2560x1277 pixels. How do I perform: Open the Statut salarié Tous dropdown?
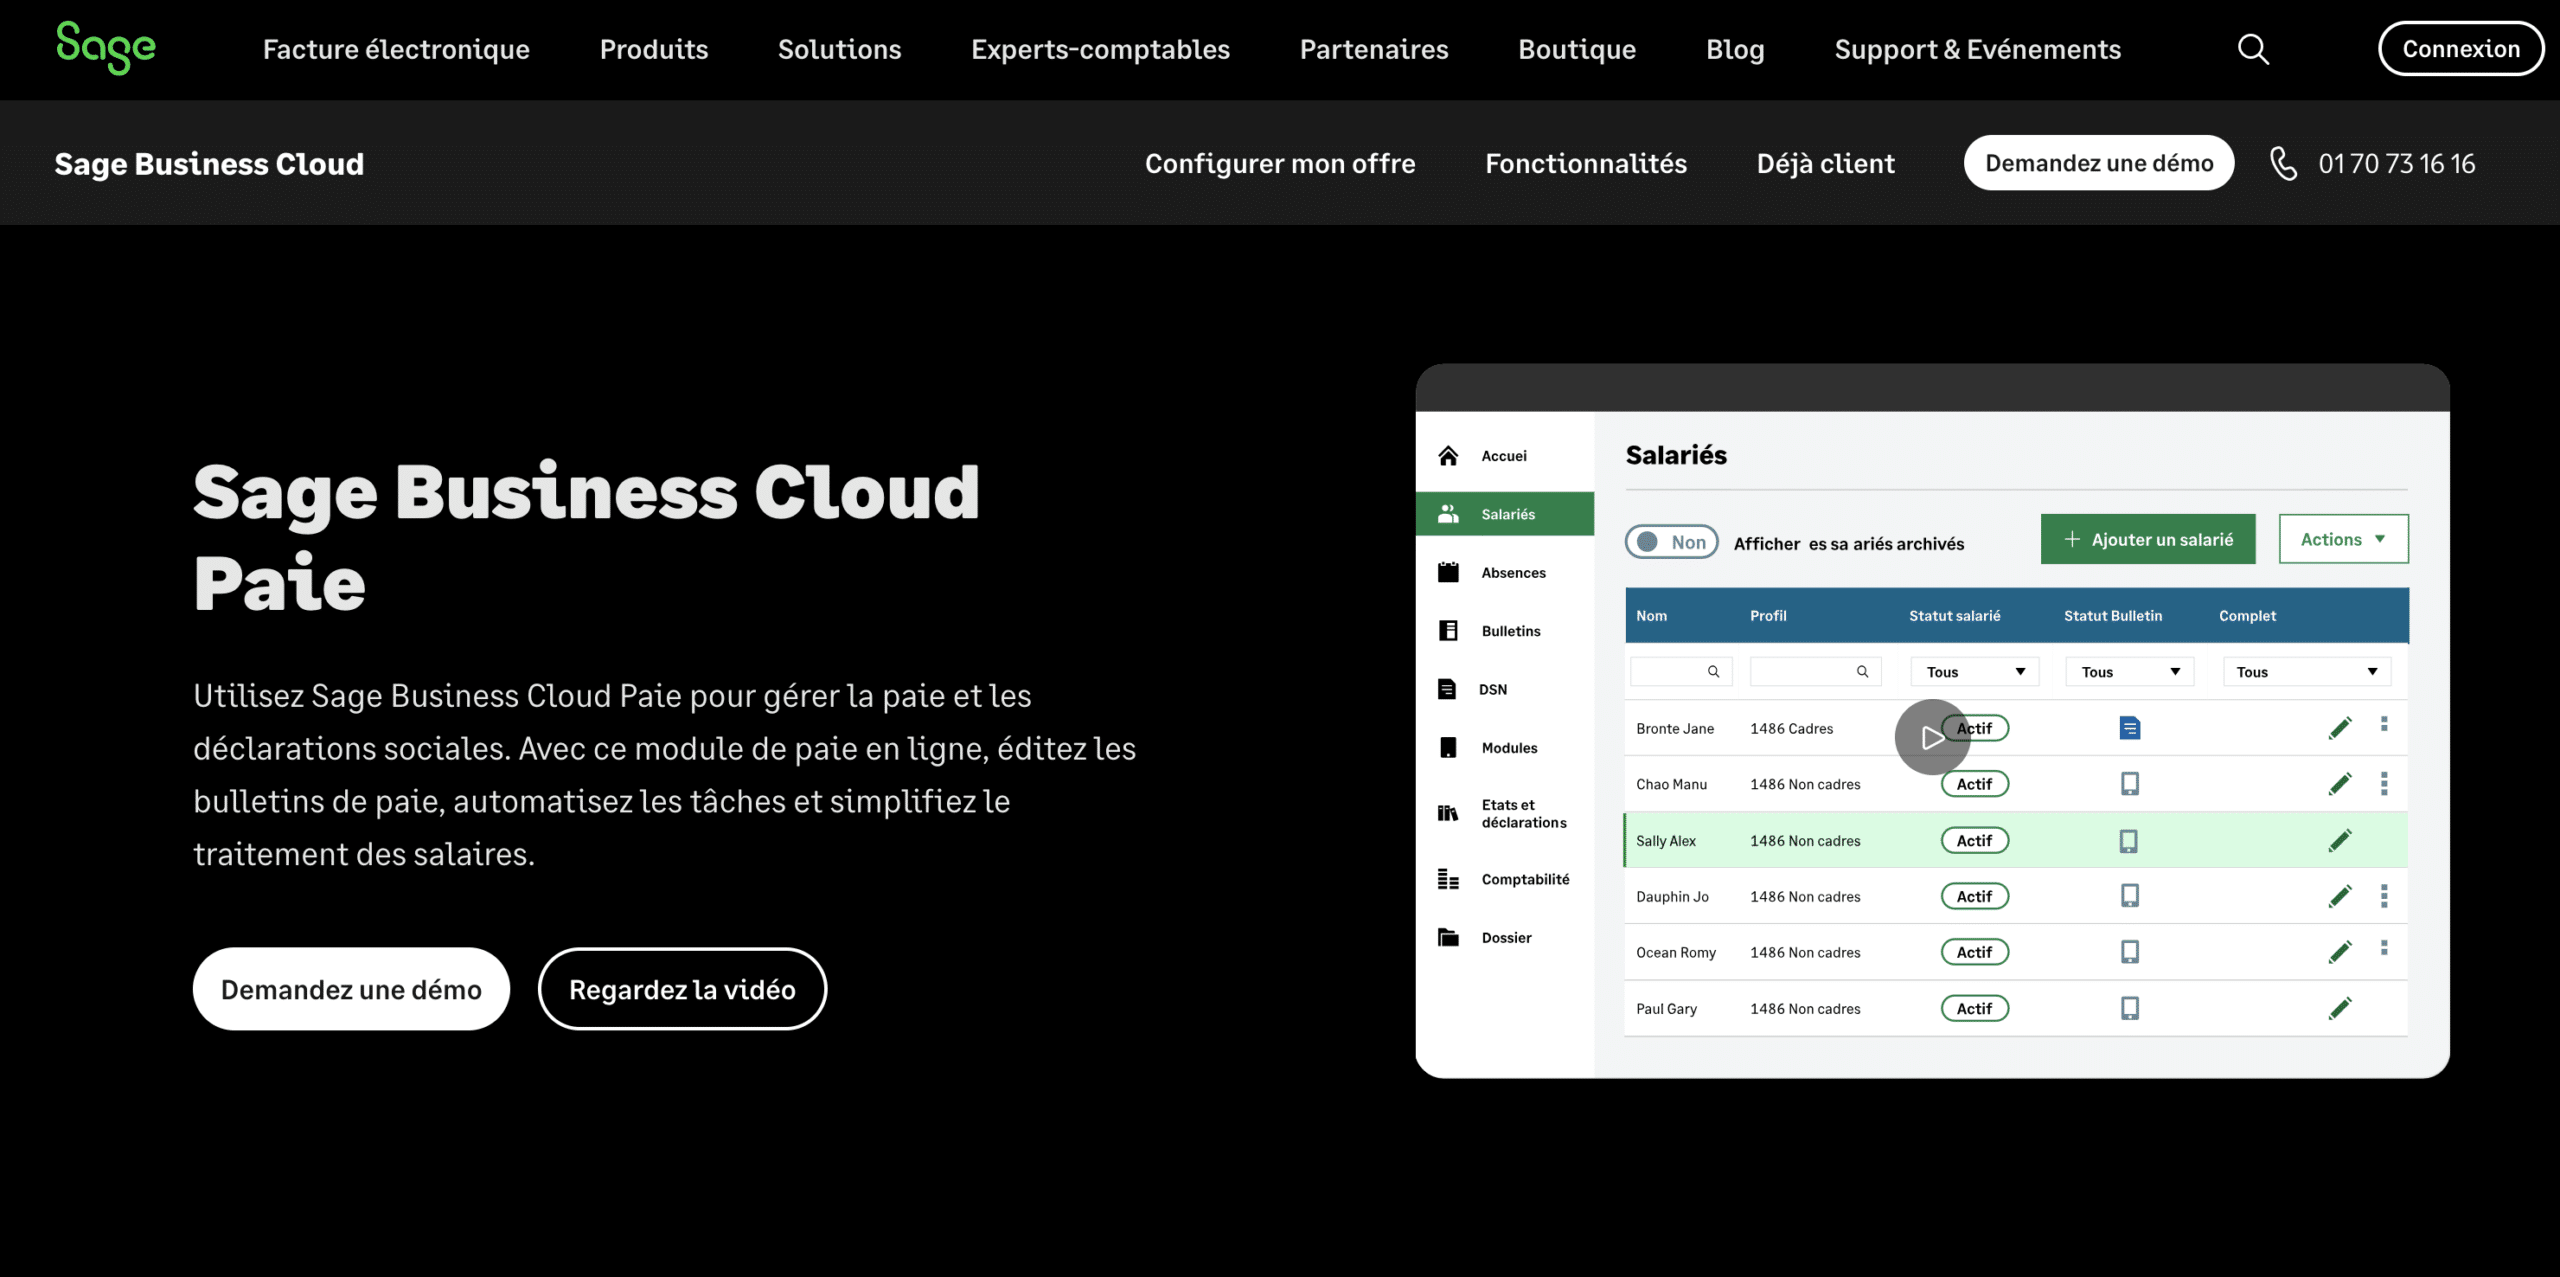(x=1974, y=672)
